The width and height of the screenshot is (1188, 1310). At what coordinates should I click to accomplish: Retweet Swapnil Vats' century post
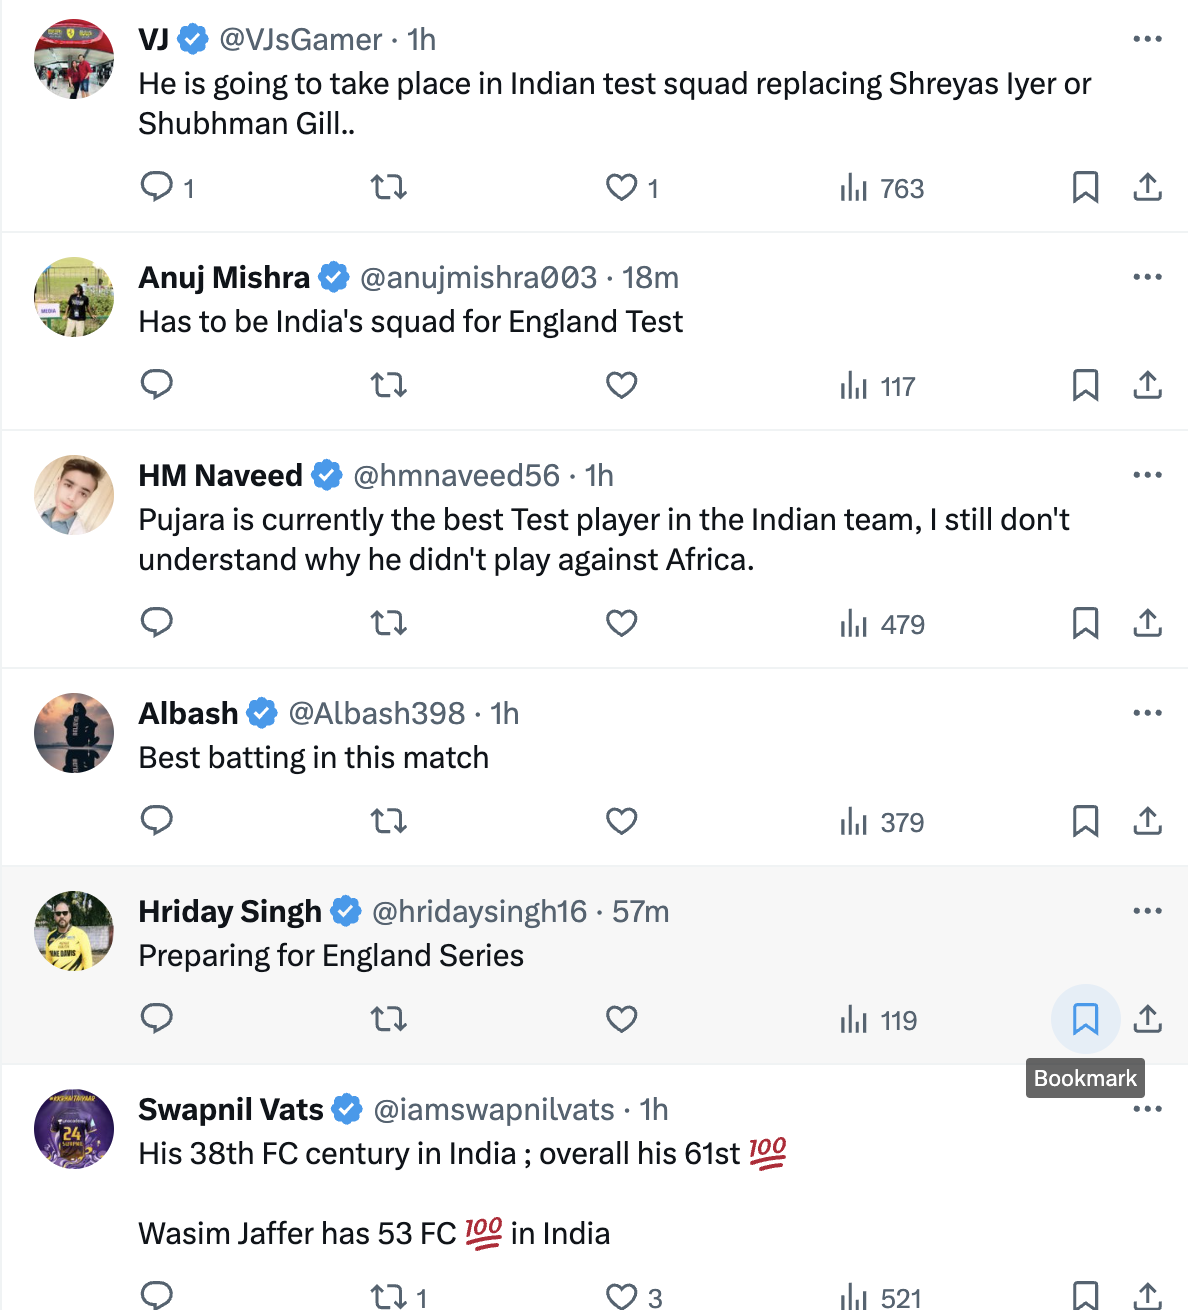click(x=388, y=1297)
